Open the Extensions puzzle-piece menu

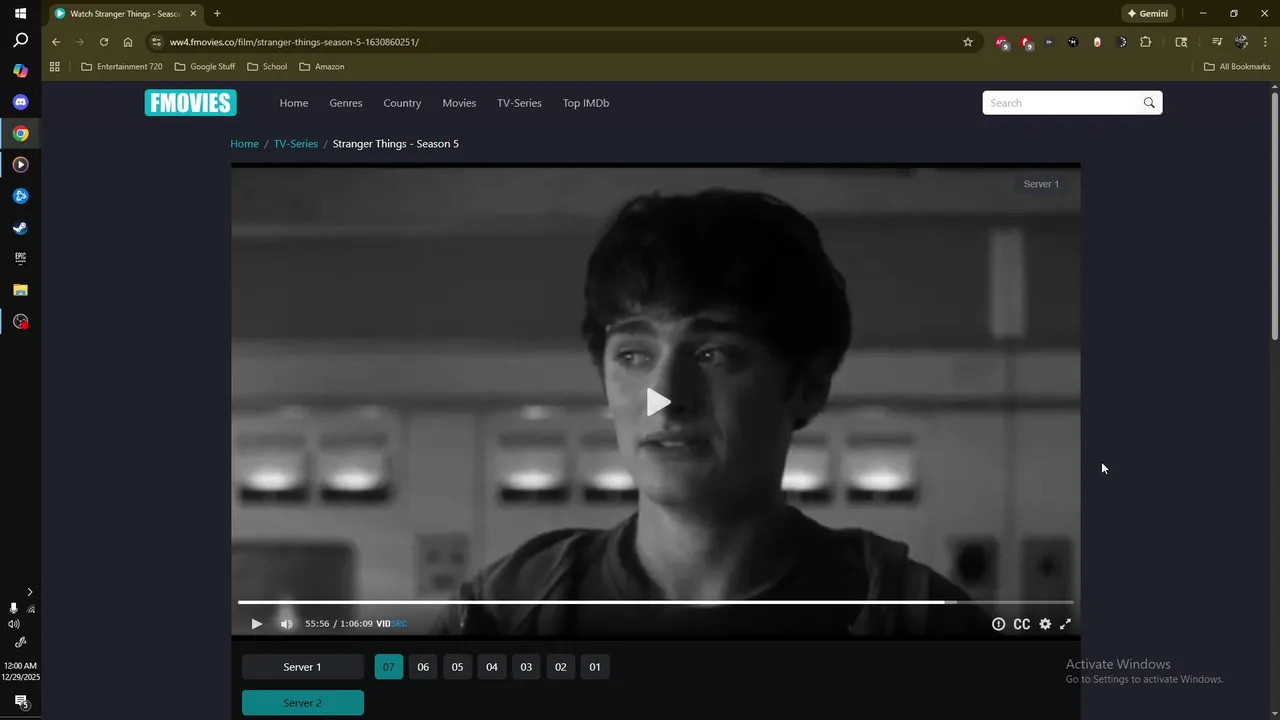coord(1146,42)
